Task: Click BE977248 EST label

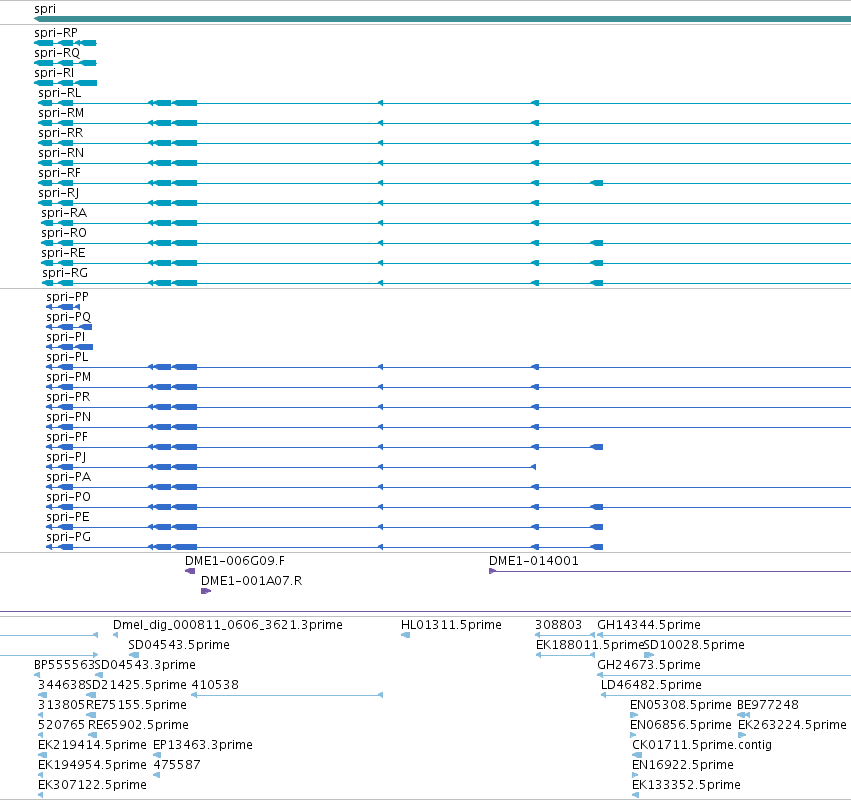Action: 768,706
